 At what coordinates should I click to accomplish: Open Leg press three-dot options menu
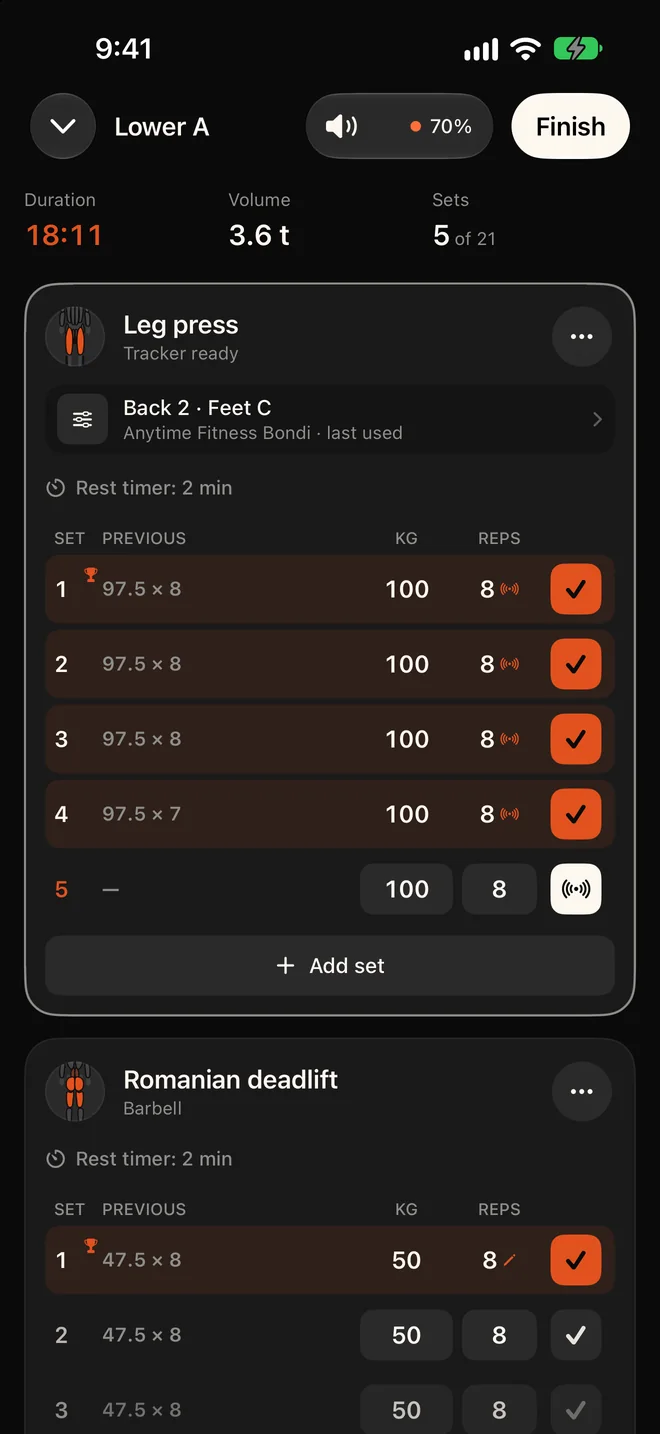click(582, 337)
